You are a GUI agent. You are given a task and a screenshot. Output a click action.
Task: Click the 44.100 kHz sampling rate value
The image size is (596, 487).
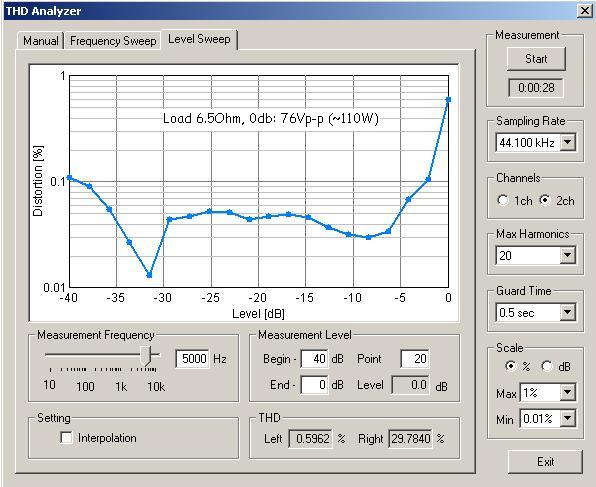point(528,143)
